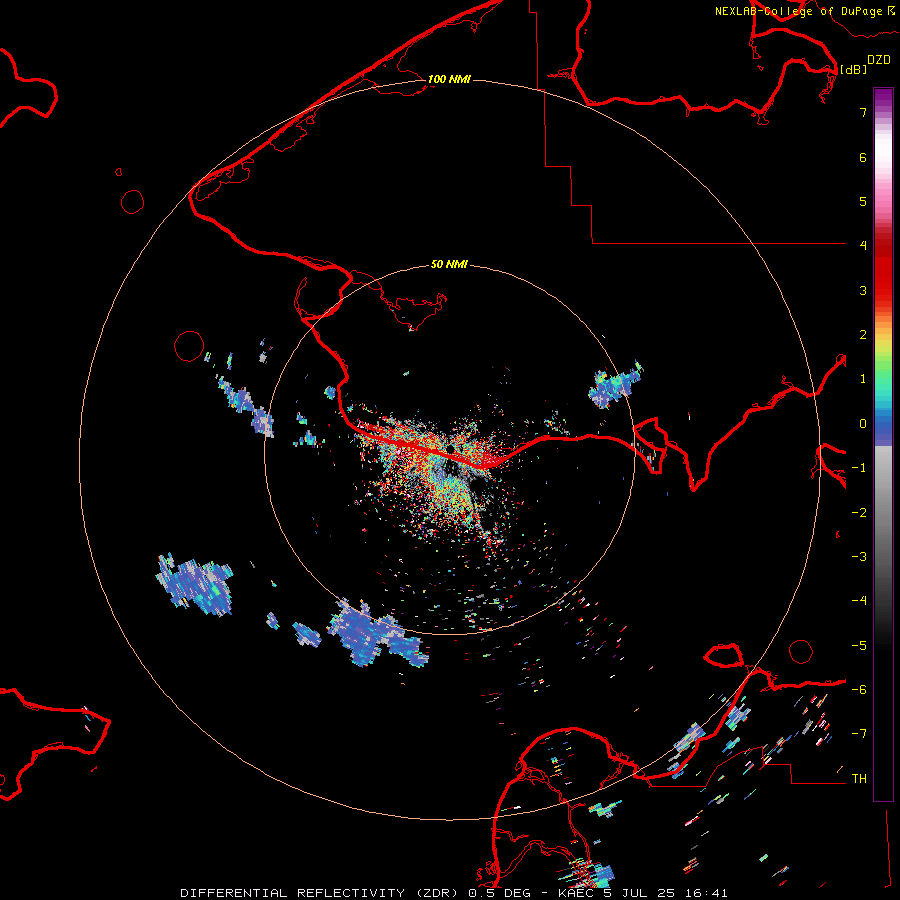Click the TH threshold label on scale

tap(859, 779)
